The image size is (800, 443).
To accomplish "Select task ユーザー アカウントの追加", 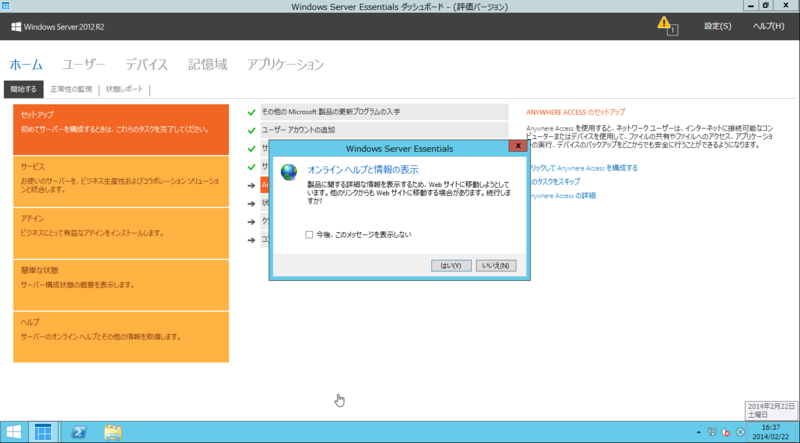I will click(x=384, y=130).
